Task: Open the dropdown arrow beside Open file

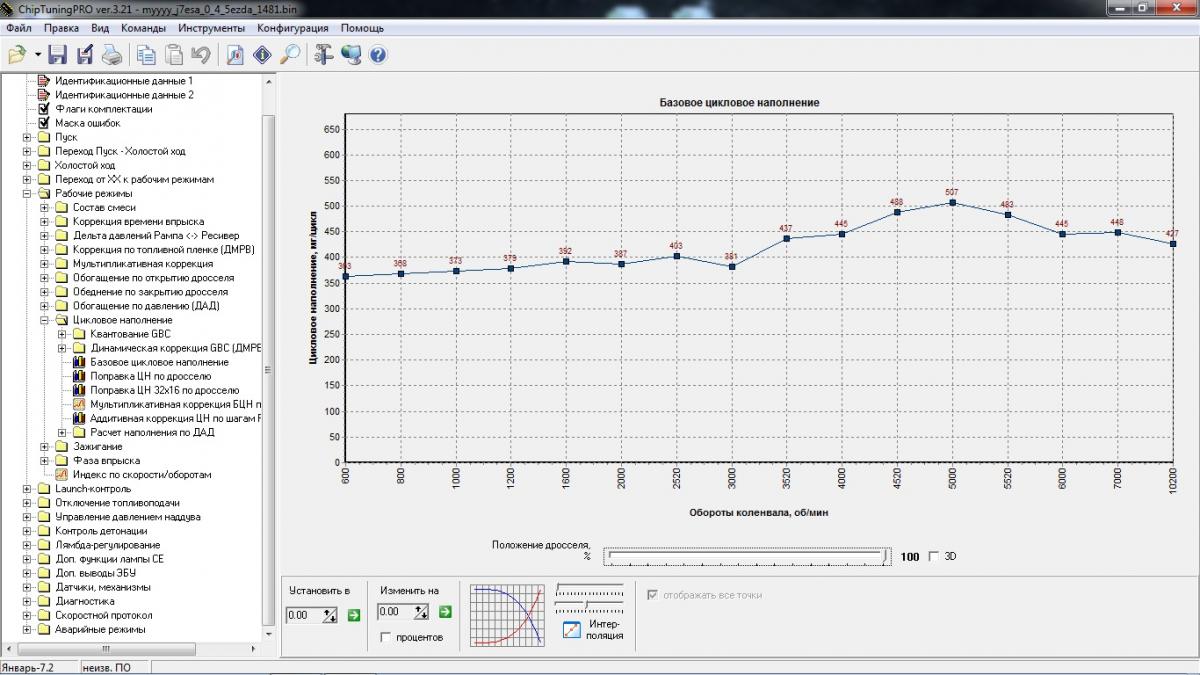Action: [37, 54]
